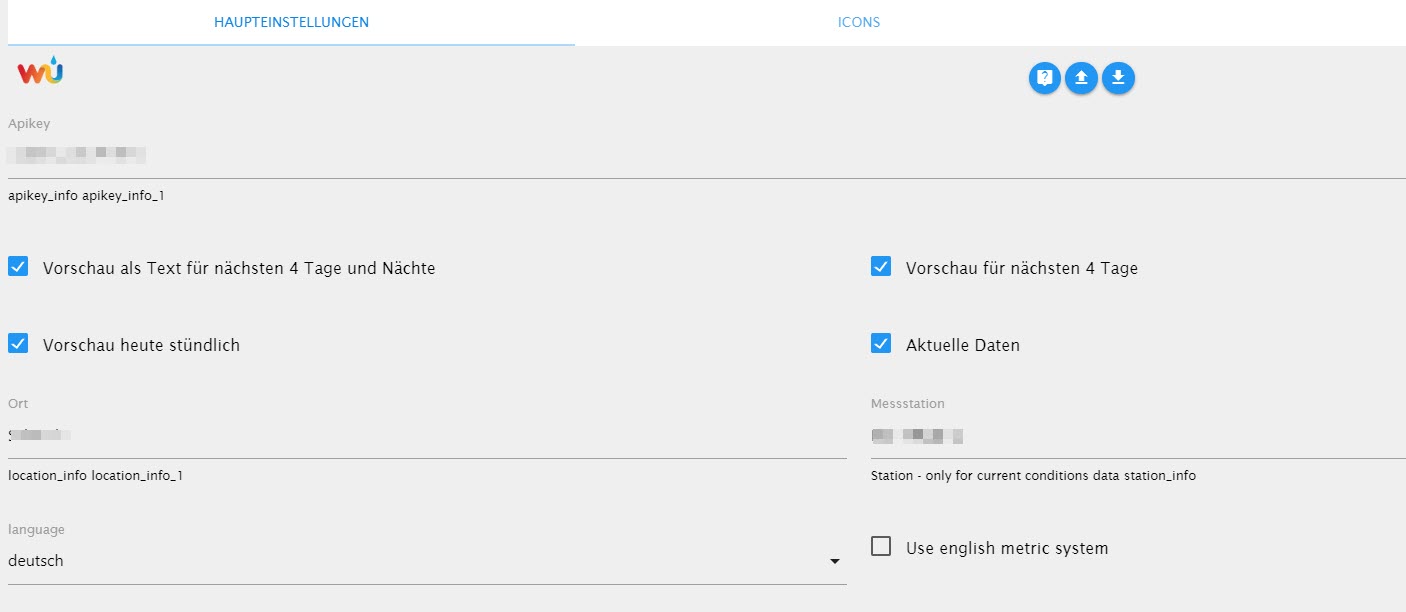Click the language field label
Image resolution: width=1406 pixels, height=612 pixels.
36,530
